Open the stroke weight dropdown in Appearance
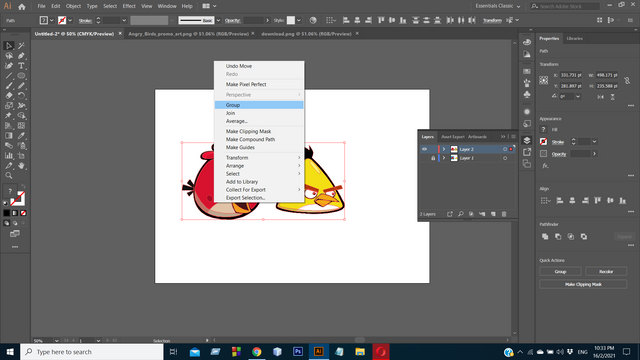 point(594,142)
